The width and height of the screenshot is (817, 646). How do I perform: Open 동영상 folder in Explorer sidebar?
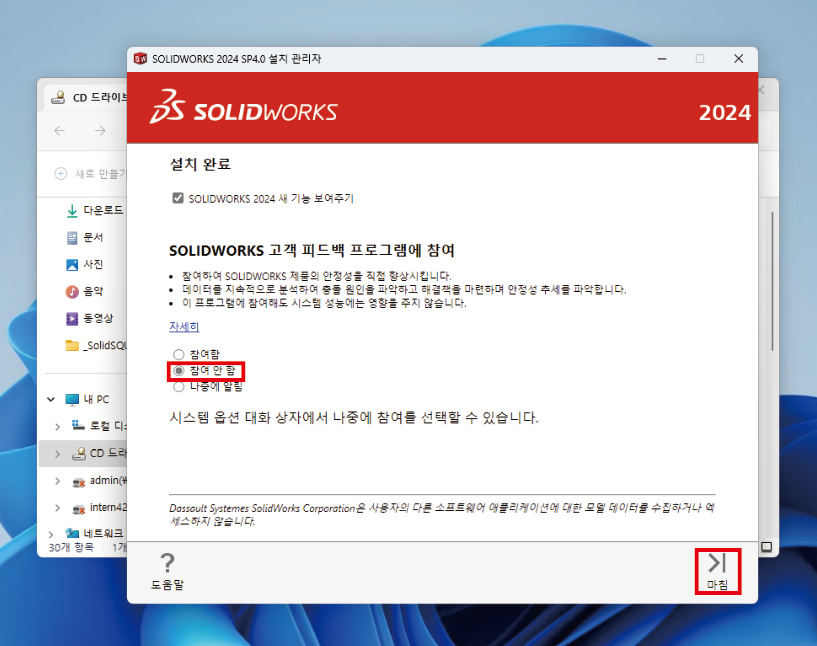[89, 318]
